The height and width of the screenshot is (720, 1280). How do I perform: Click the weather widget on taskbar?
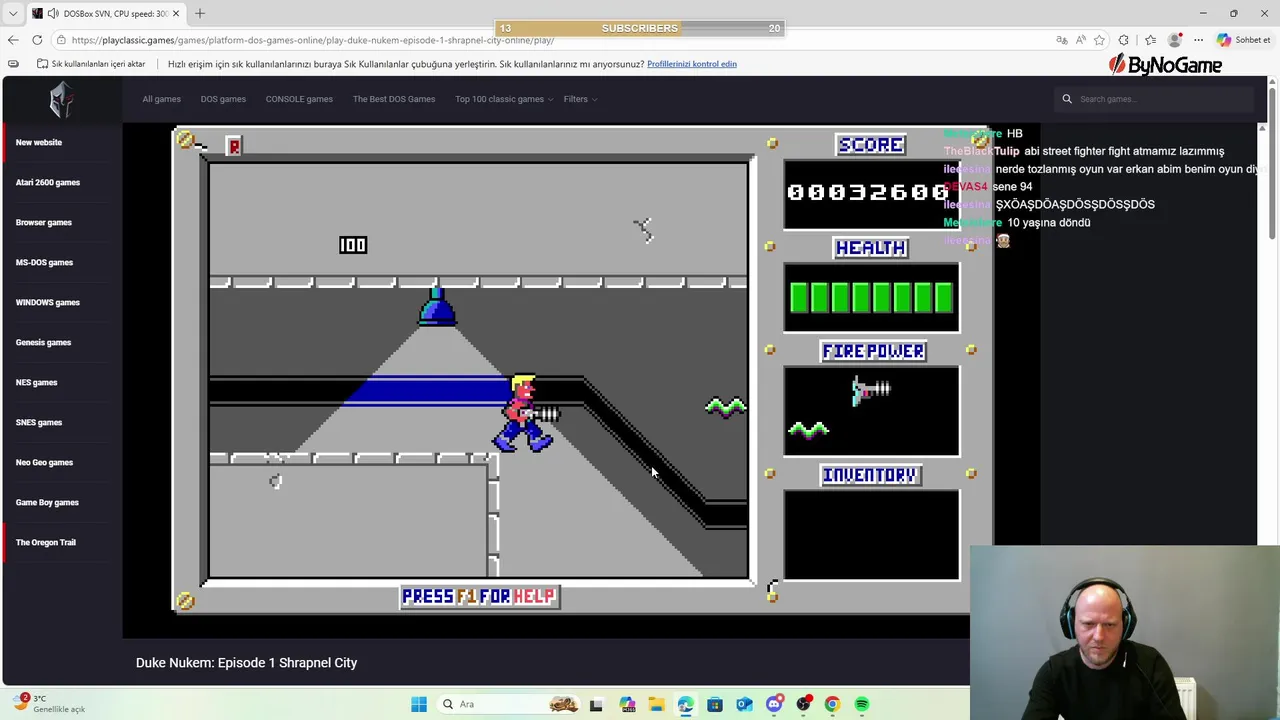[x=48, y=703]
